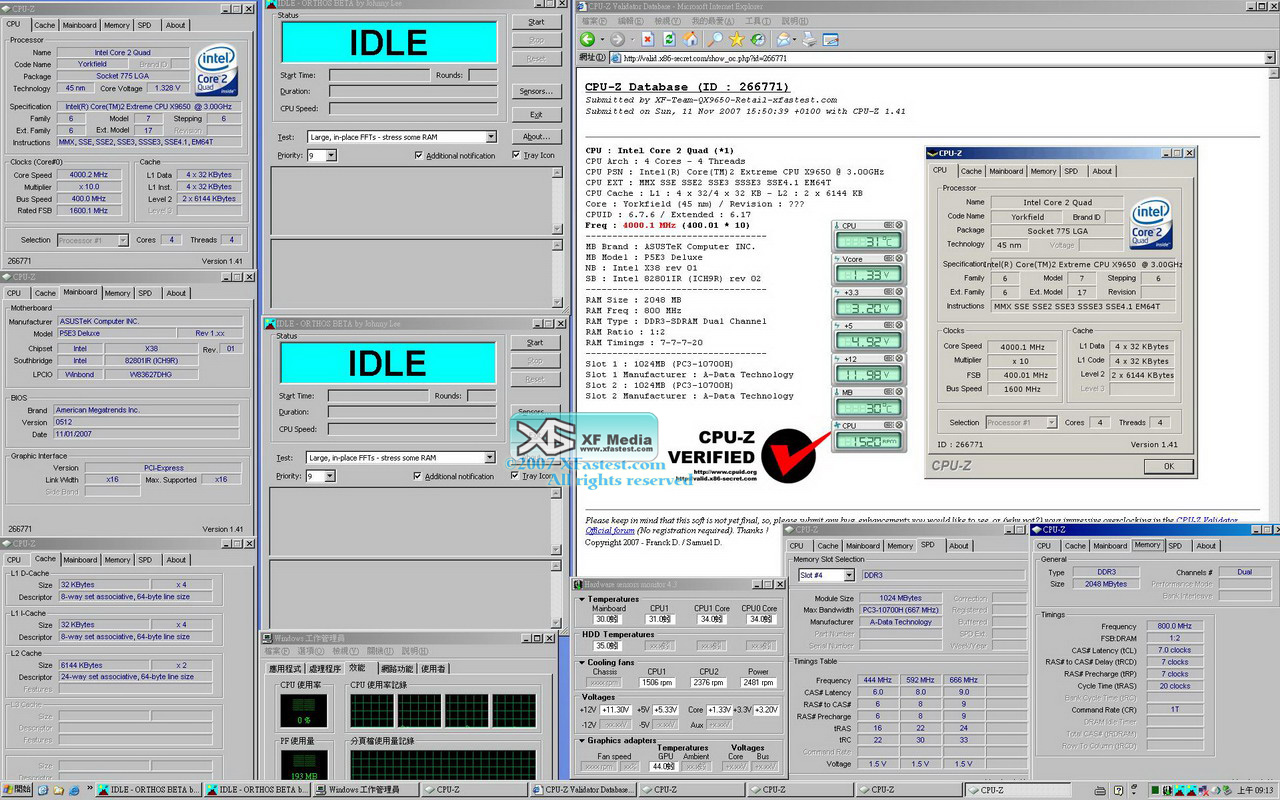Click the 7.0 clocks CAS# Latency value
Viewport: 1280px width, 800px height.
click(x=1174, y=650)
